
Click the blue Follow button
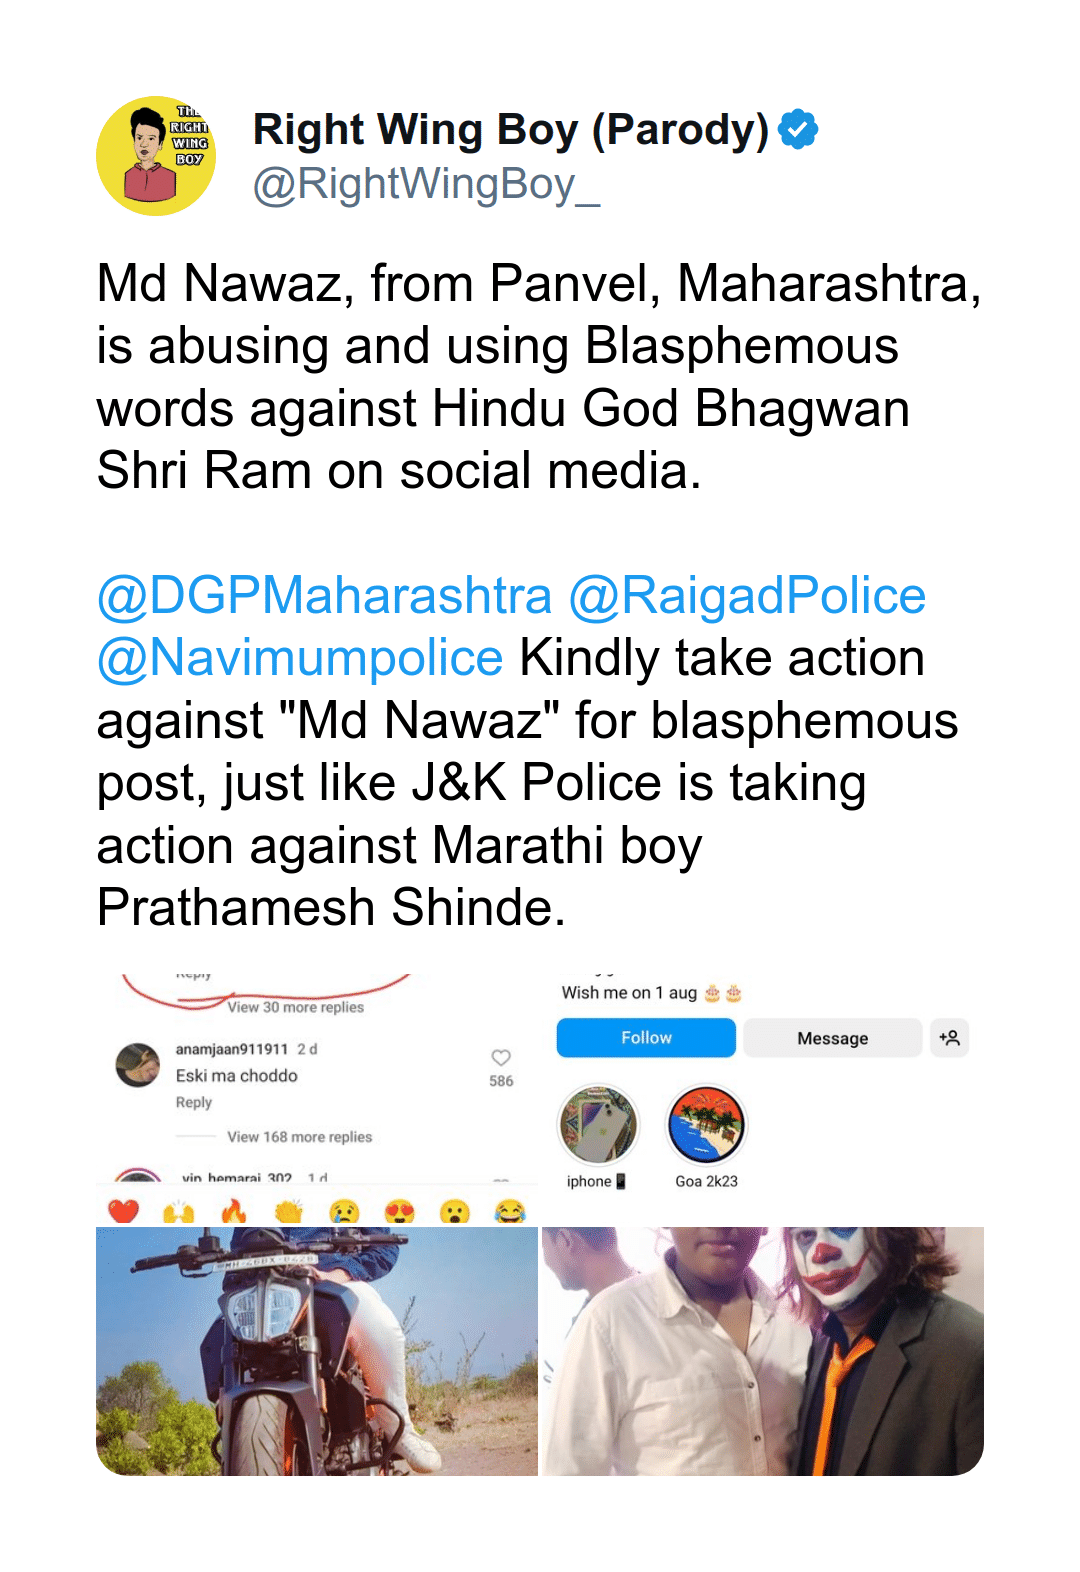tap(646, 1038)
